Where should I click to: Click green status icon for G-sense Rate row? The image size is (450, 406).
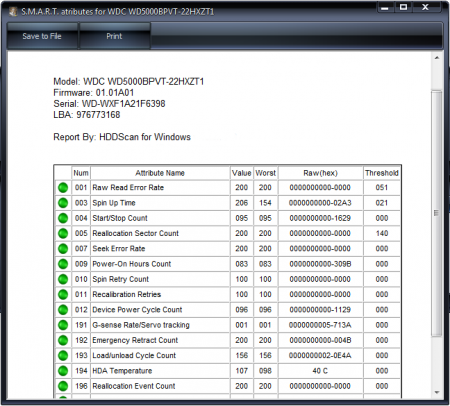(63, 325)
